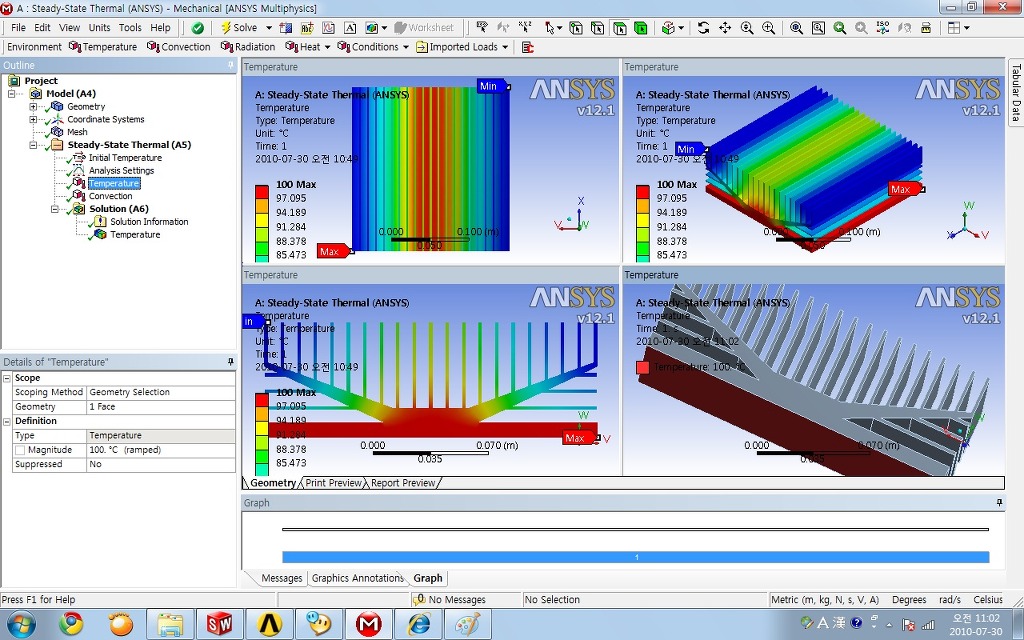Switch to the Print Preview tab
This screenshot has height=640, width=1024.
click(333, 483)
